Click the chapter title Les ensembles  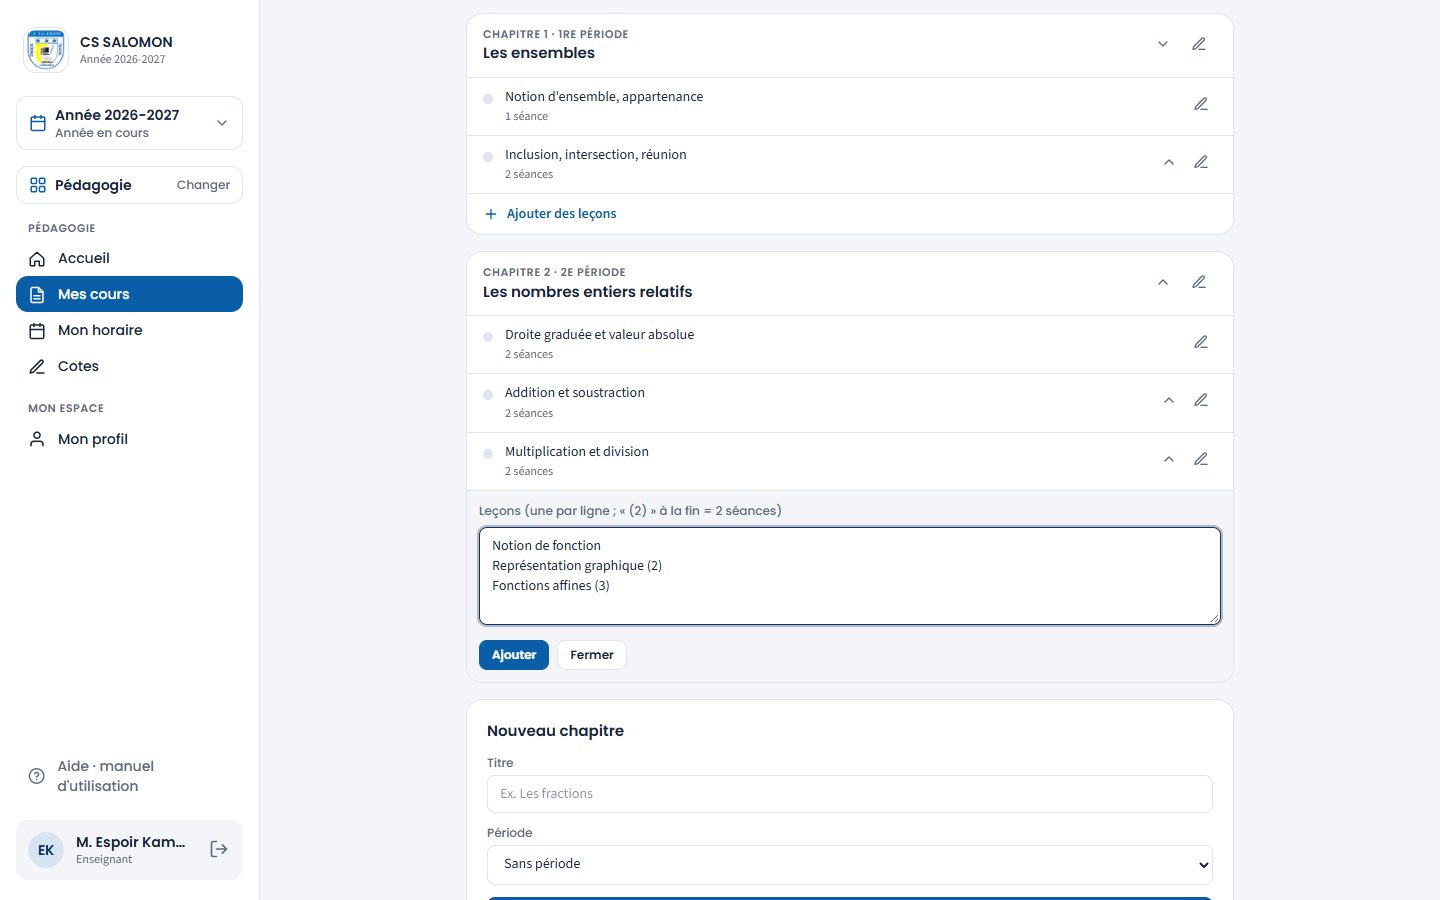click(x=539, y=53)
